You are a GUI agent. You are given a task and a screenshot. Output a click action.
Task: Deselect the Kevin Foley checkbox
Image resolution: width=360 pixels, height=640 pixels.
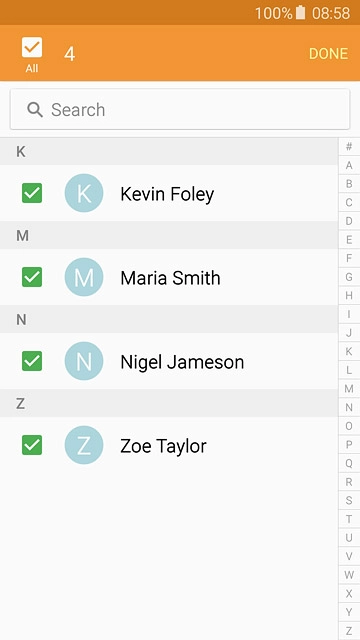coord(32,193)
